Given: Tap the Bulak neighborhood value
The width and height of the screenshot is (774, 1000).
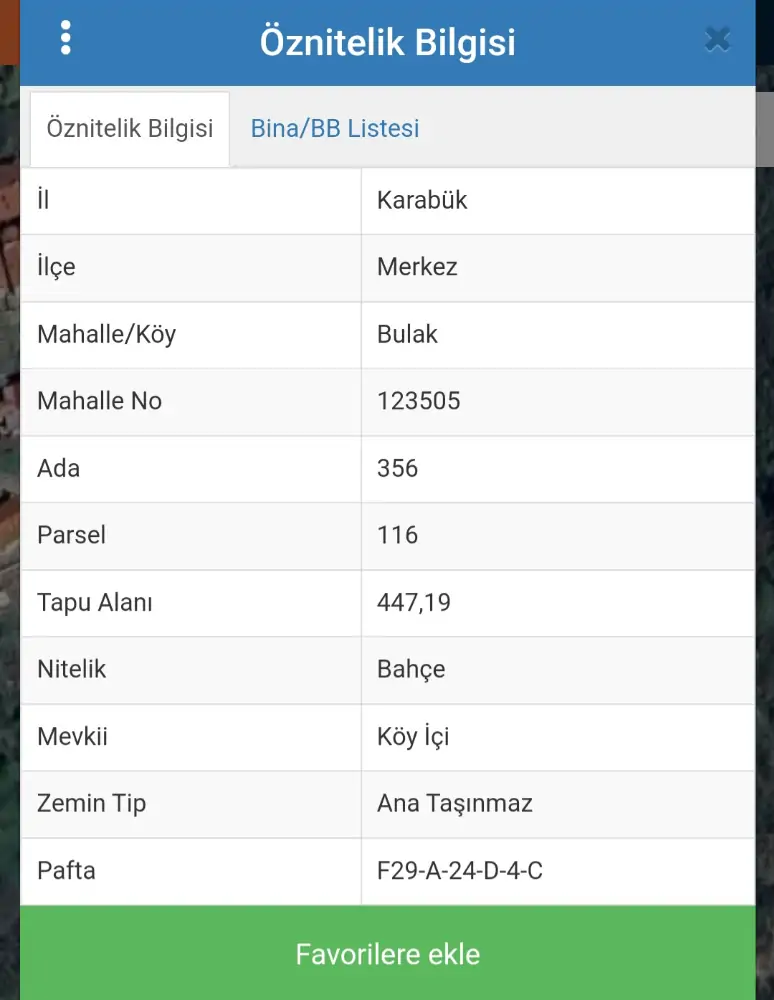Looking at the screenshot, I should pyautogui.click(x=407, y=334).
